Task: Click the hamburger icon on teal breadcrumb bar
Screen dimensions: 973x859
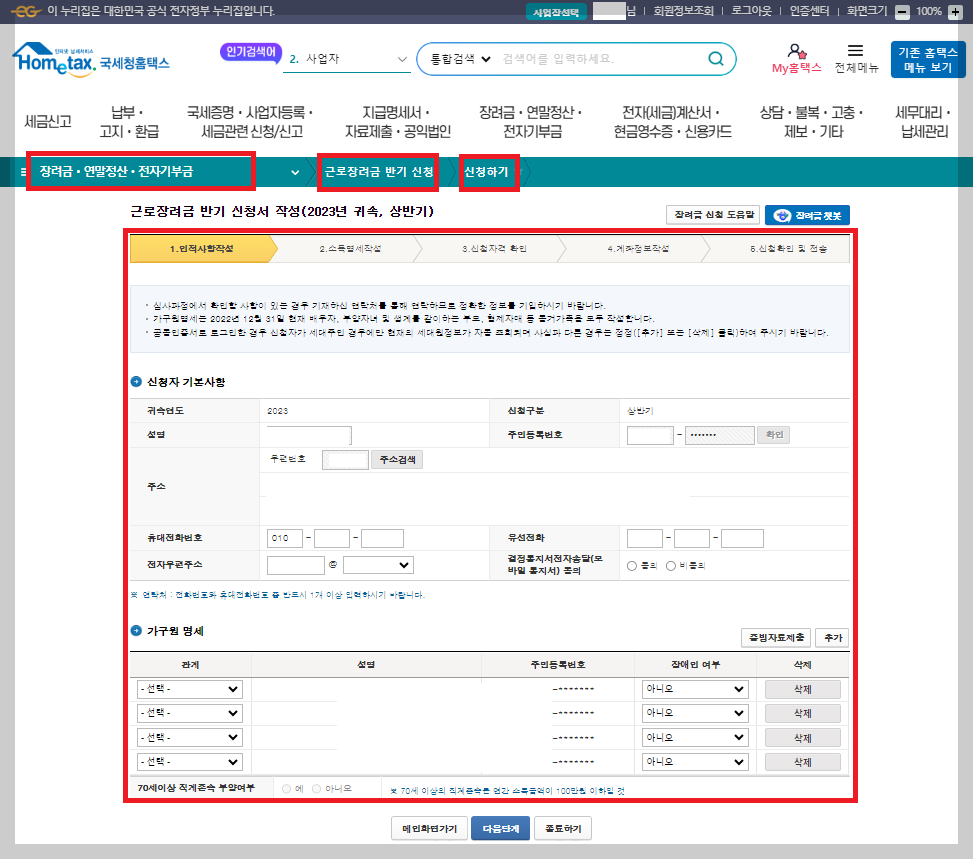Action: [23, 172]
